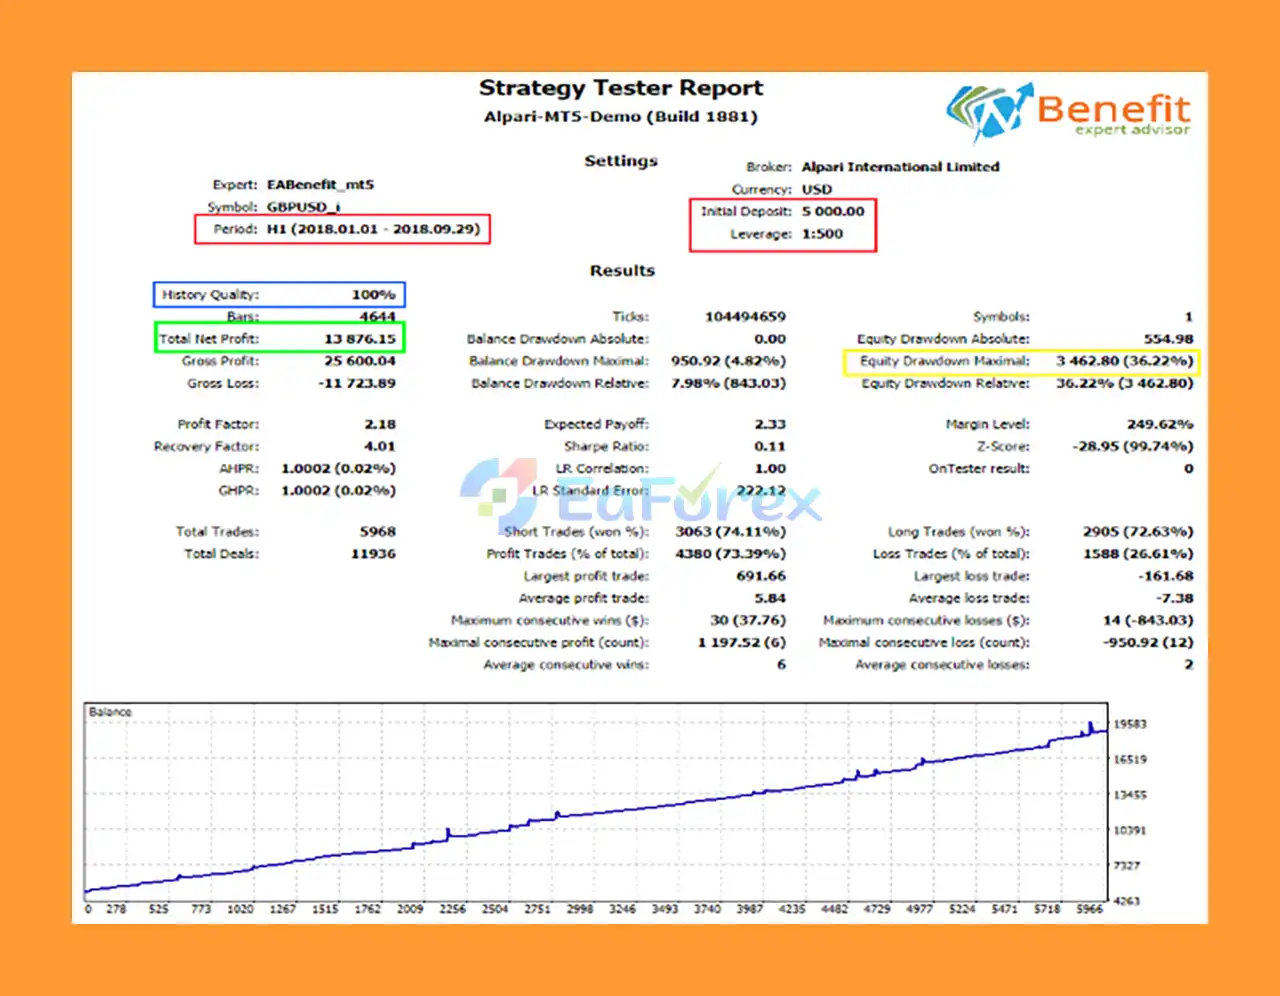
Task: Select the EABenefit_mt5 expert name
Action: 320,185
